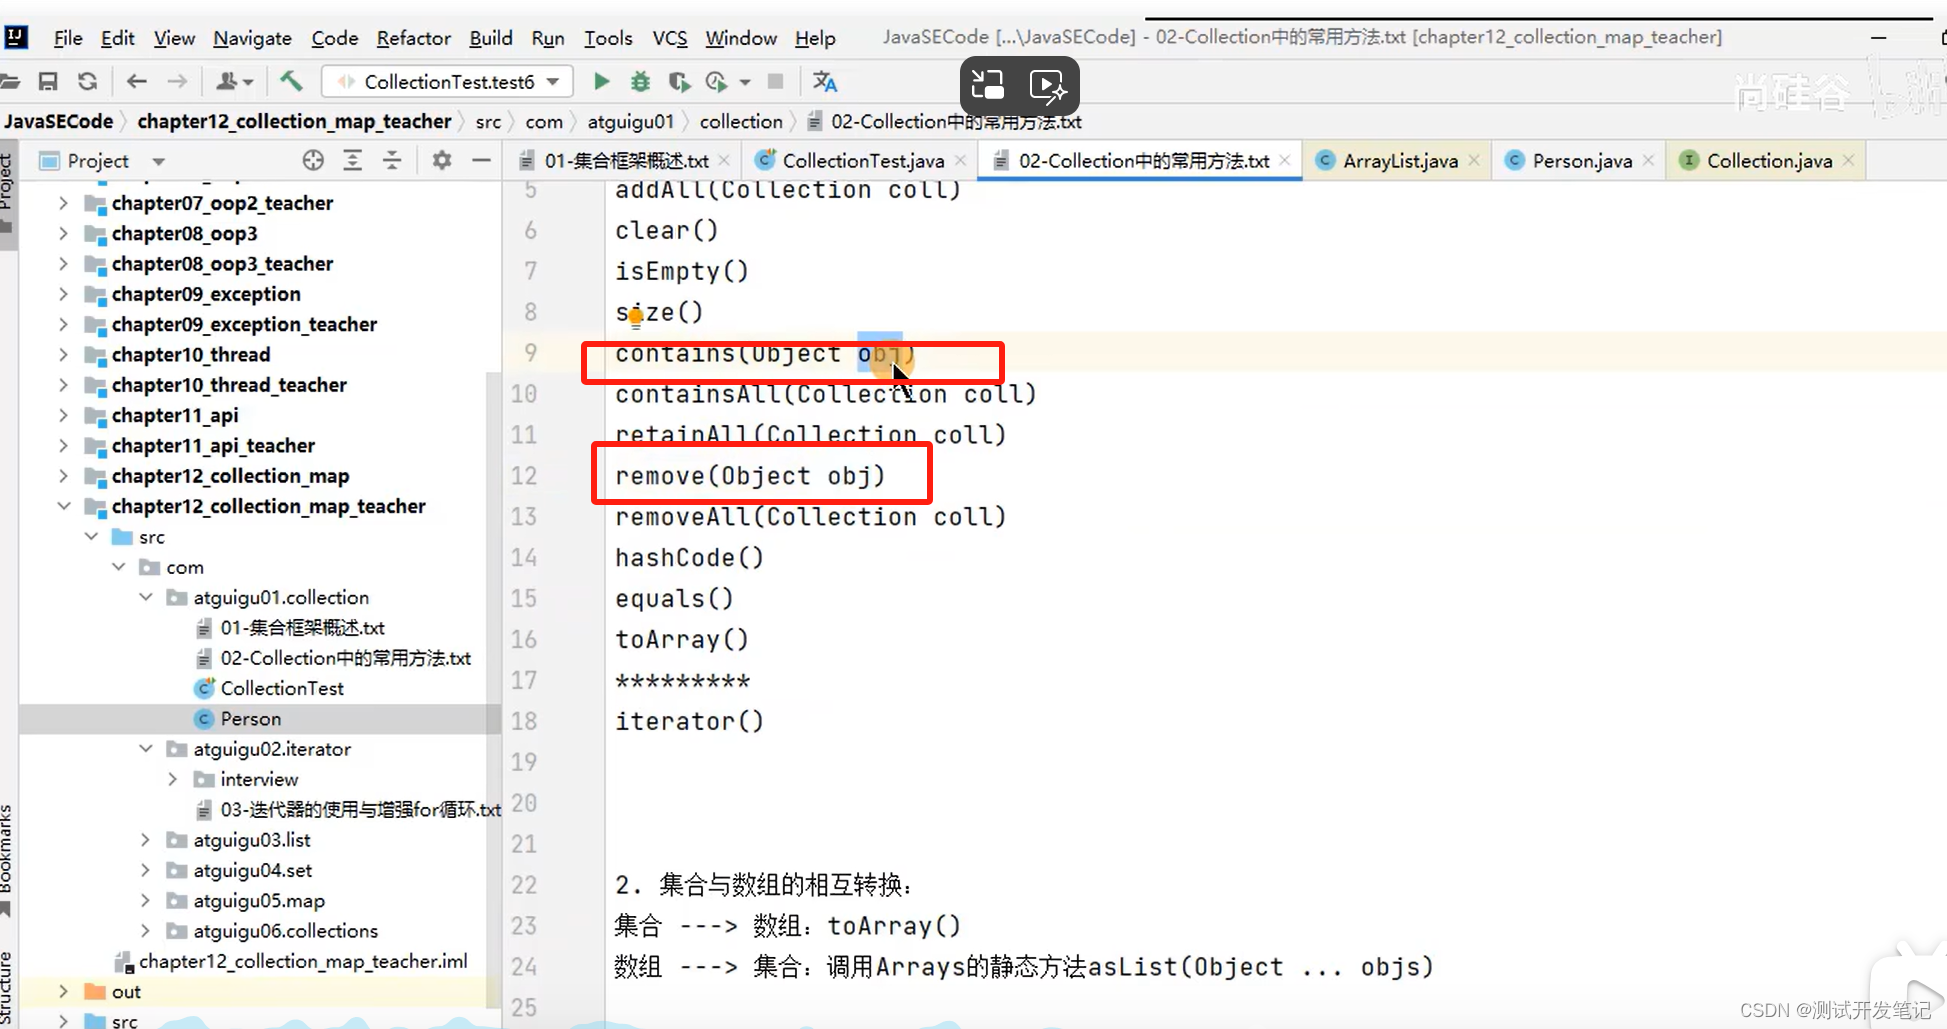The height and width of the screenshot is (1029, 1947).
Task: Expand chapter09_exception folder
Action: click(x=63, y=294)
